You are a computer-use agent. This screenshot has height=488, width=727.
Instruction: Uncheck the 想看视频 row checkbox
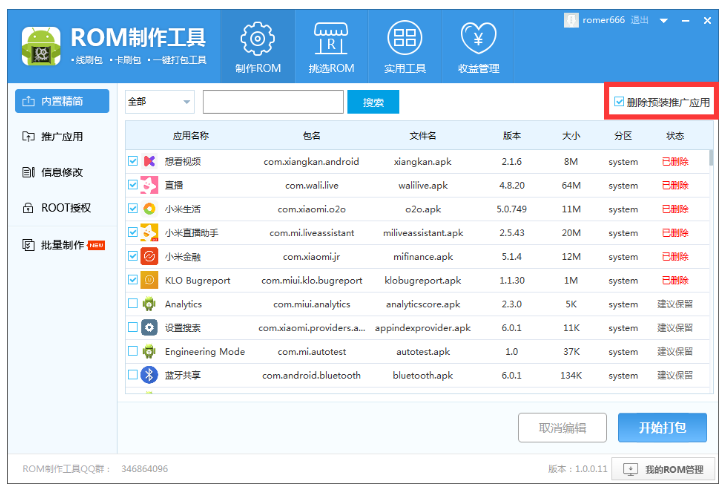coord(133,161)
